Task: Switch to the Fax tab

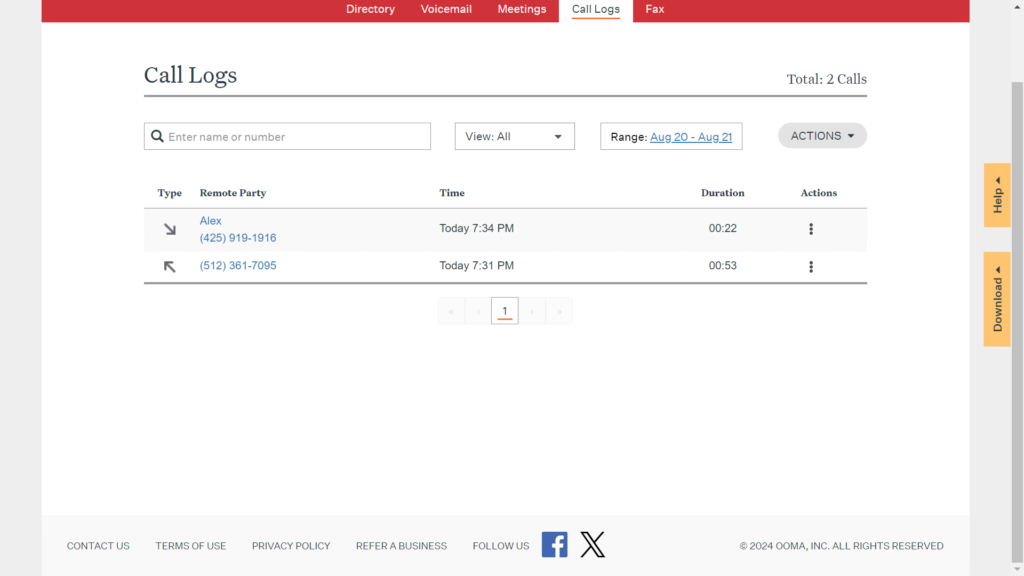Action: (x=655, y=9)
